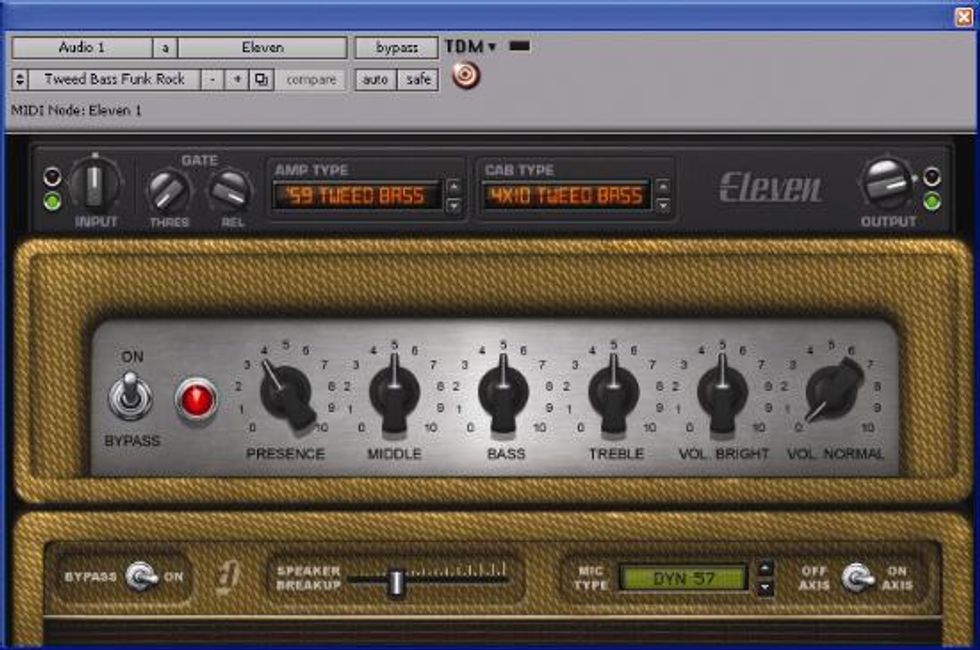Click Amp Type down arrow
The height and width of the screenshot is (650, 980).
click(454, 205)
